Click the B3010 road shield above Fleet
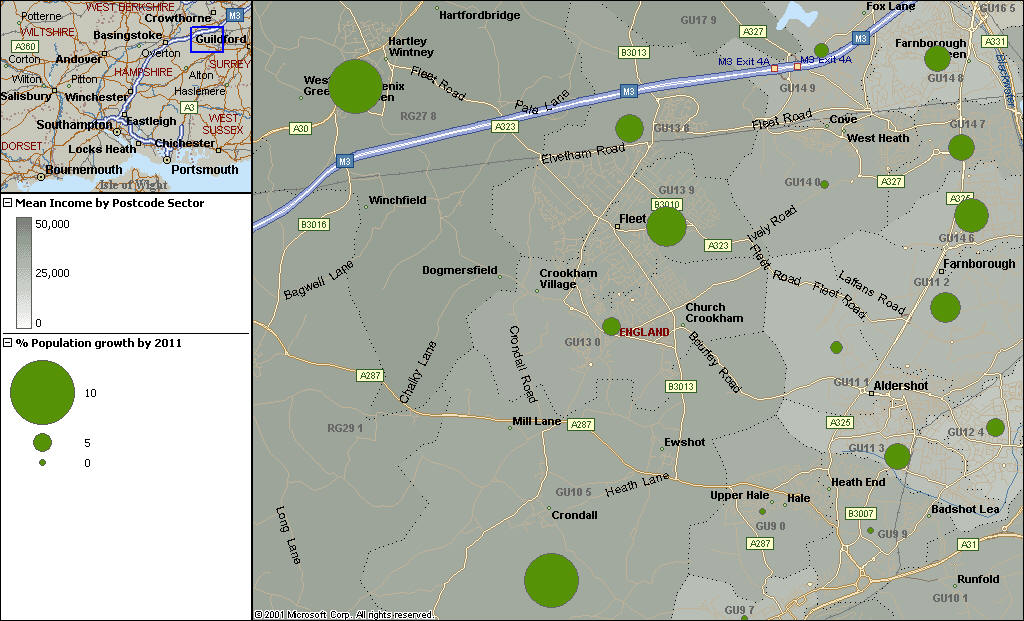This screenshot has height=621, width=1024. pos(668,204)
